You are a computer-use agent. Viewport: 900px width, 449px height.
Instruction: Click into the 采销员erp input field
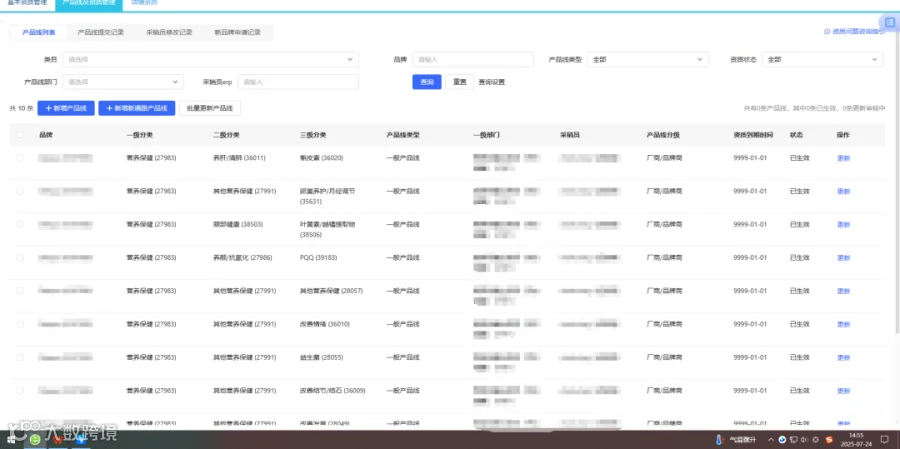[x=298, y=82]
